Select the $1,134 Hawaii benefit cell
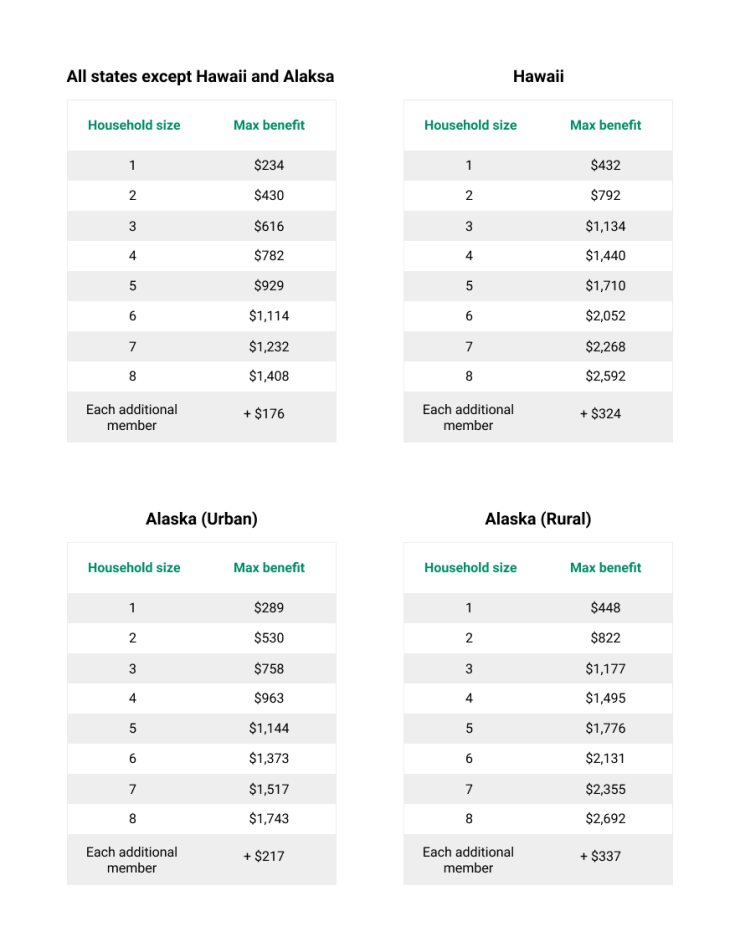 [x=605, y=226]
